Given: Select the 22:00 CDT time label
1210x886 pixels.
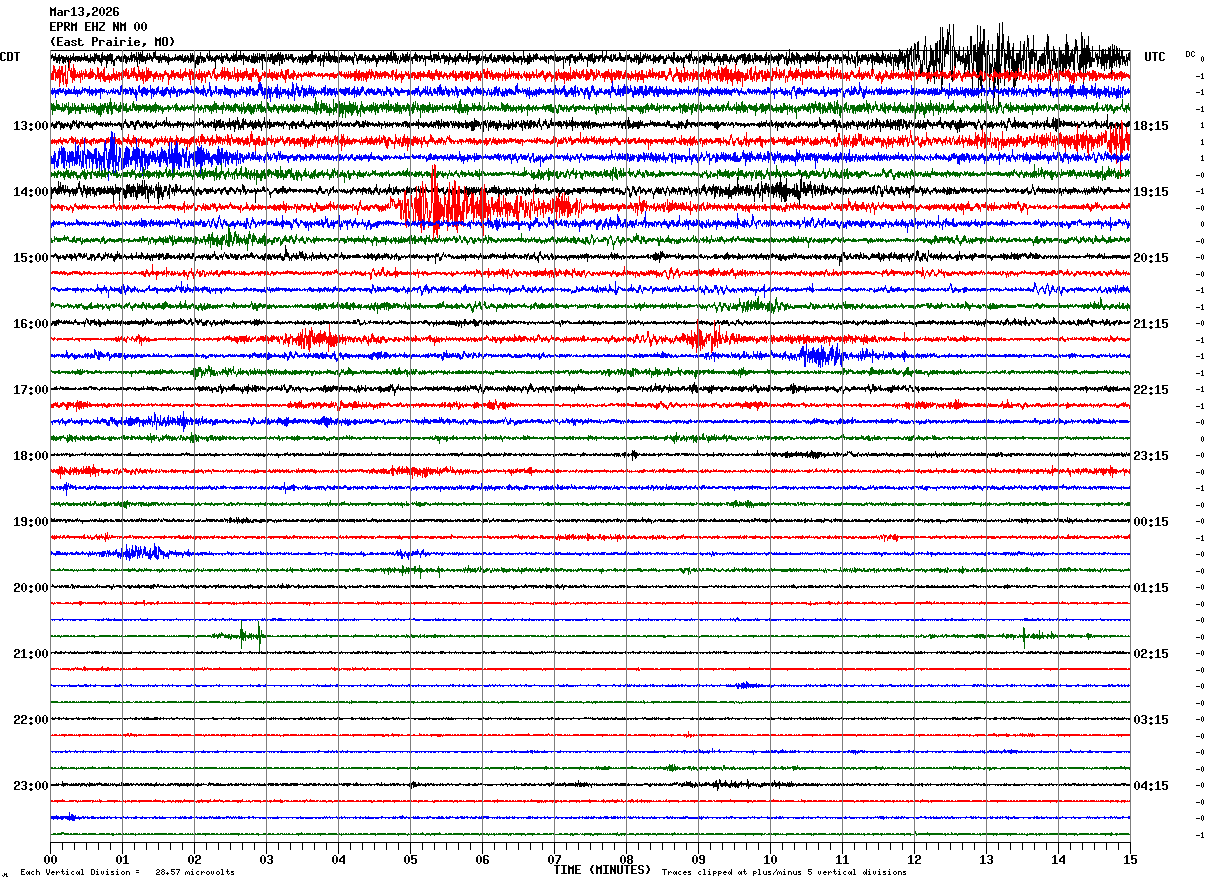Looking at the screenshot, I should (30, 720).
